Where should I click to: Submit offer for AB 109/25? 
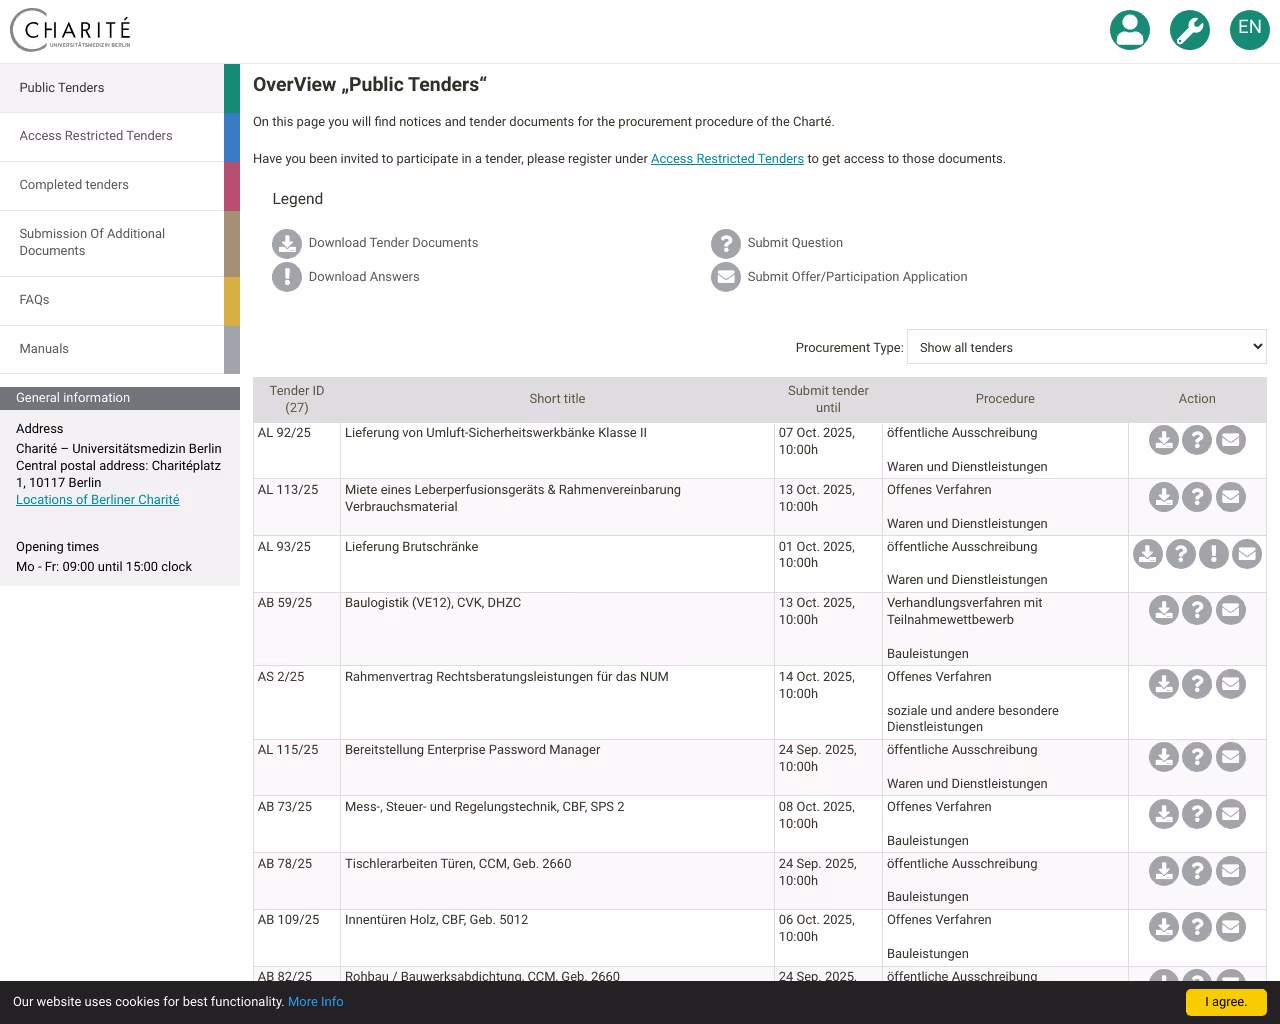[1231, 927]
